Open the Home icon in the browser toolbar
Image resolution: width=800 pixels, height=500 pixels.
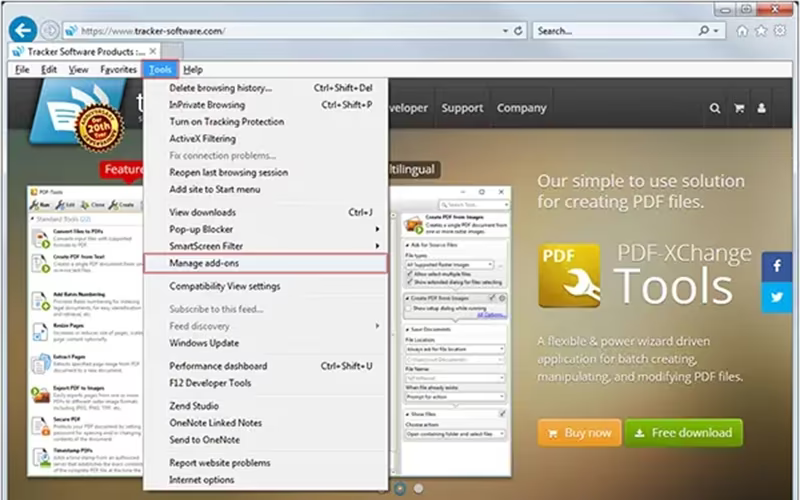click(742, 31)
